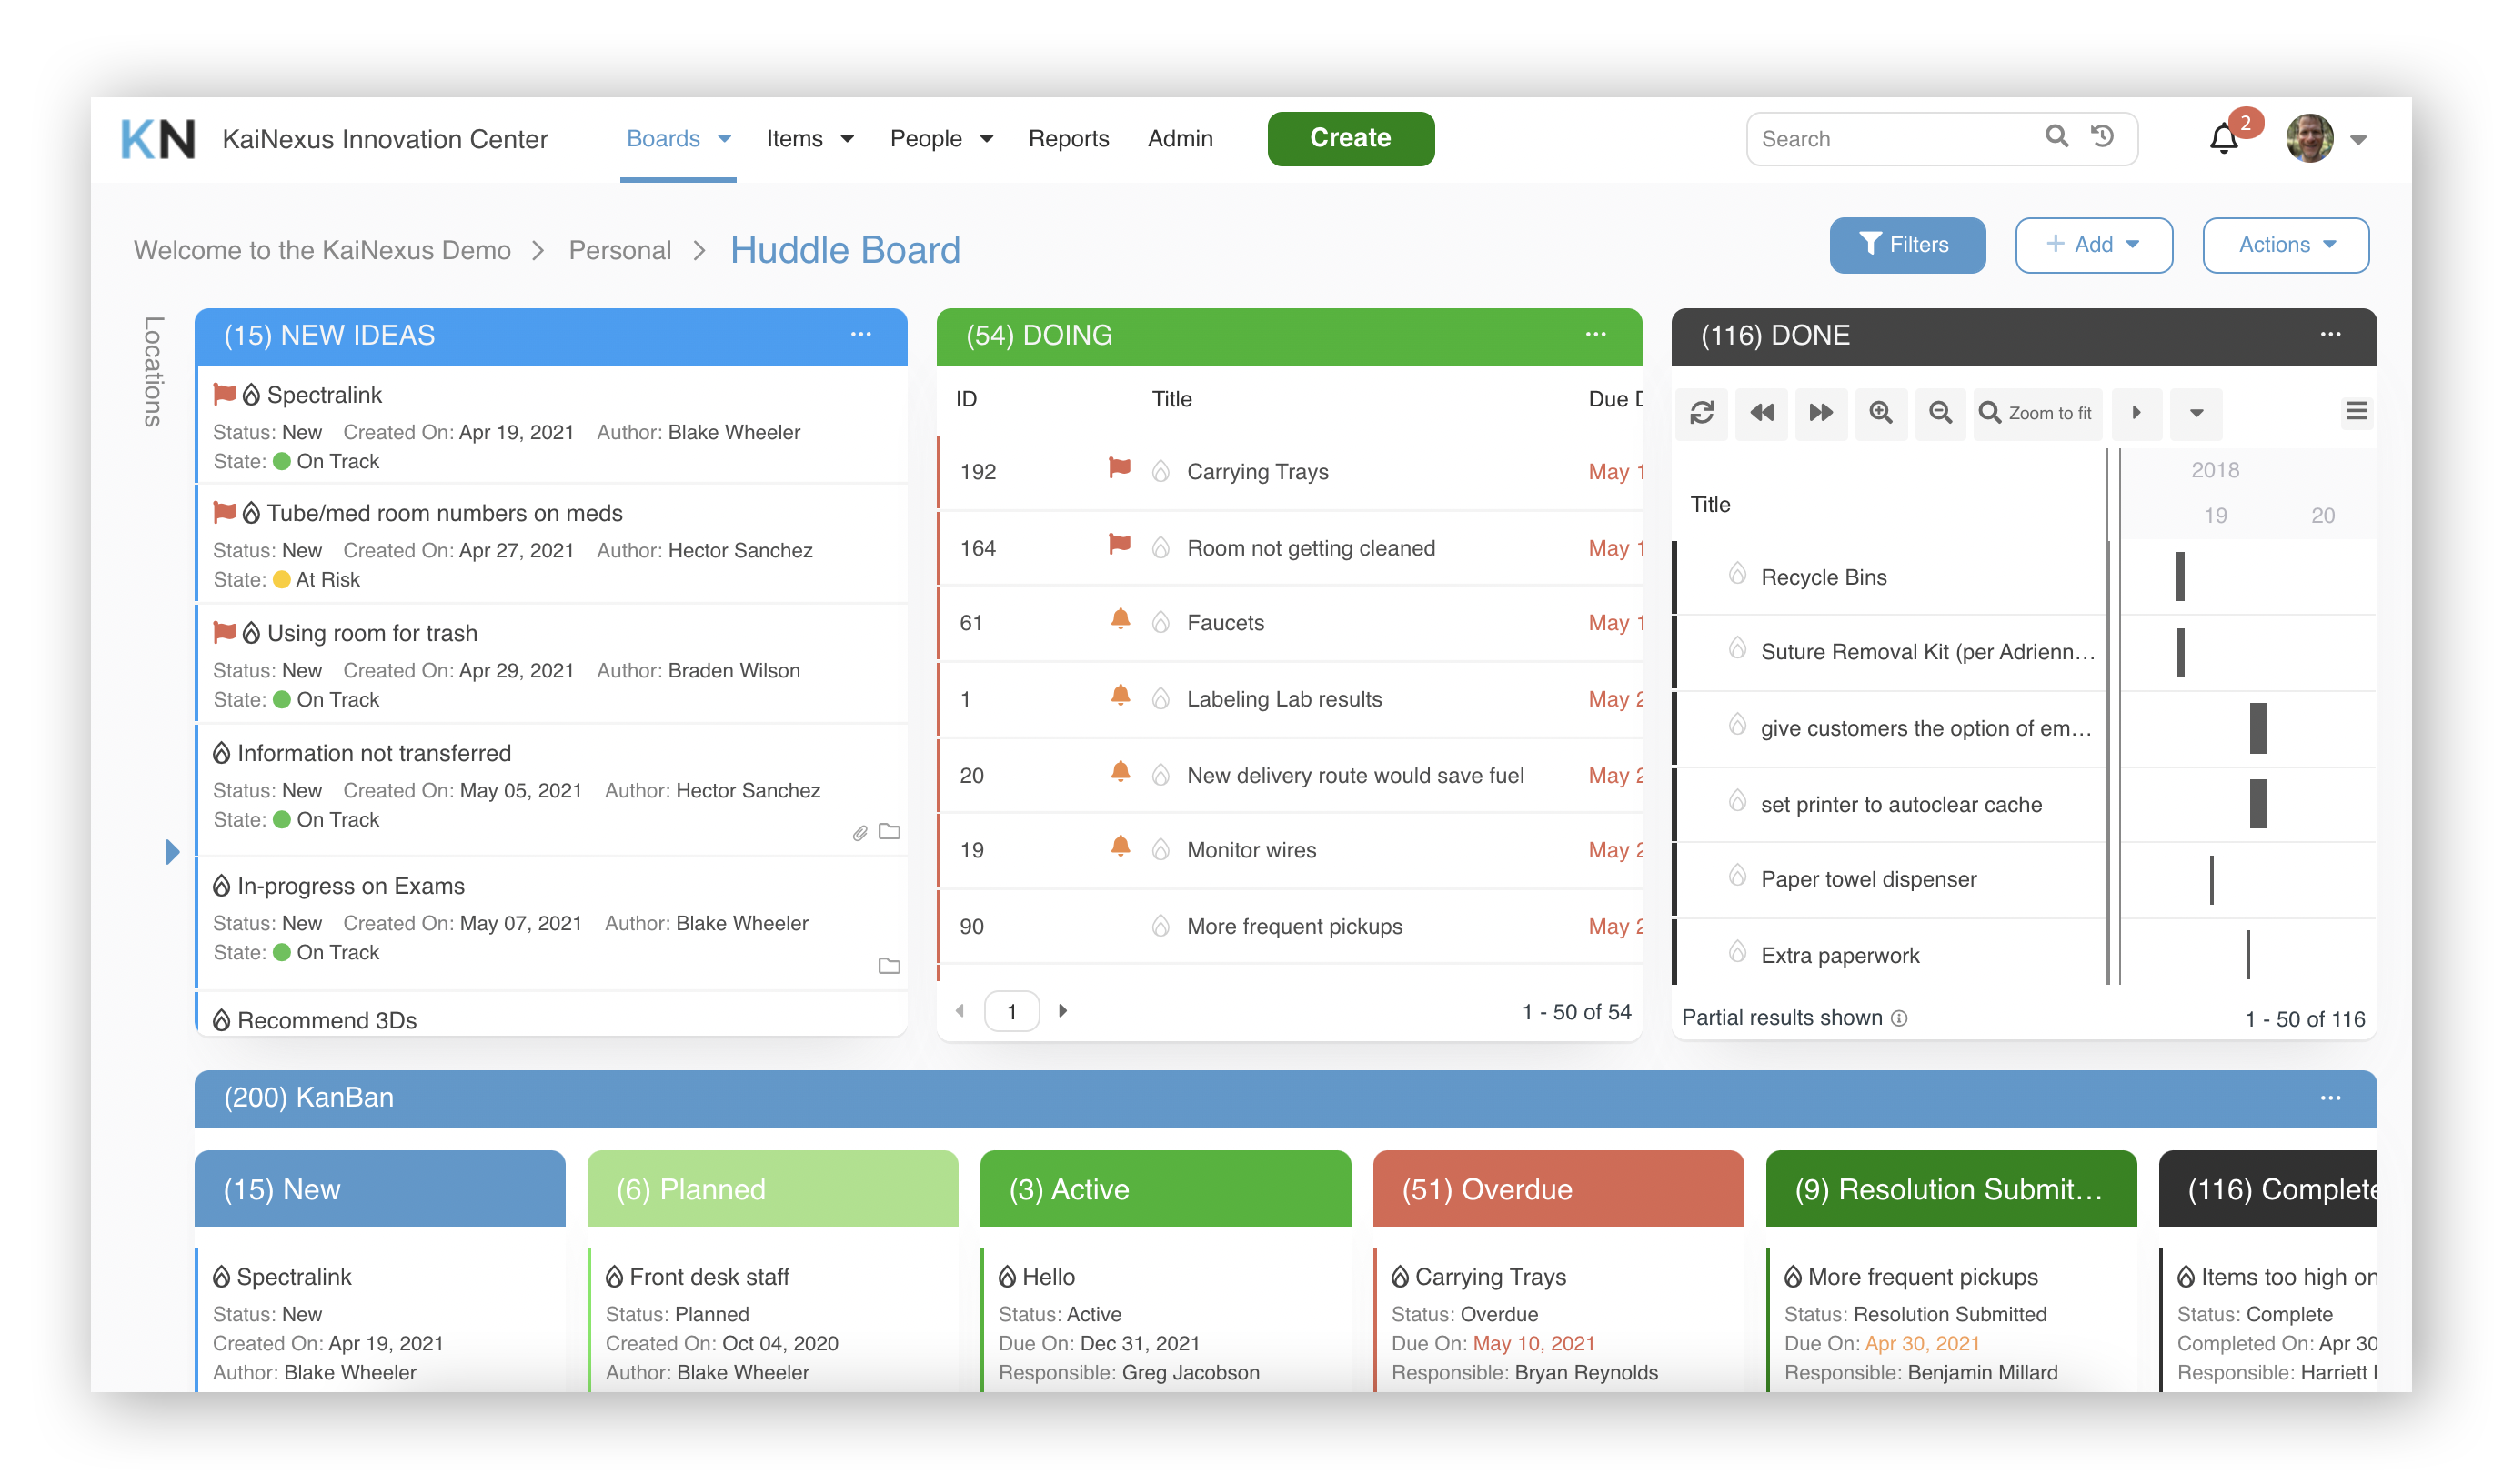Open the Actions dropdown

tap(2285, 244)
